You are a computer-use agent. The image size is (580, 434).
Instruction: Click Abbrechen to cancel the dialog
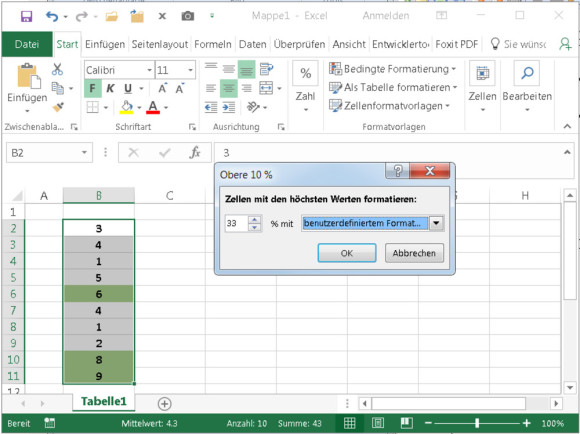pyautogui.click(x=414, y=253)
